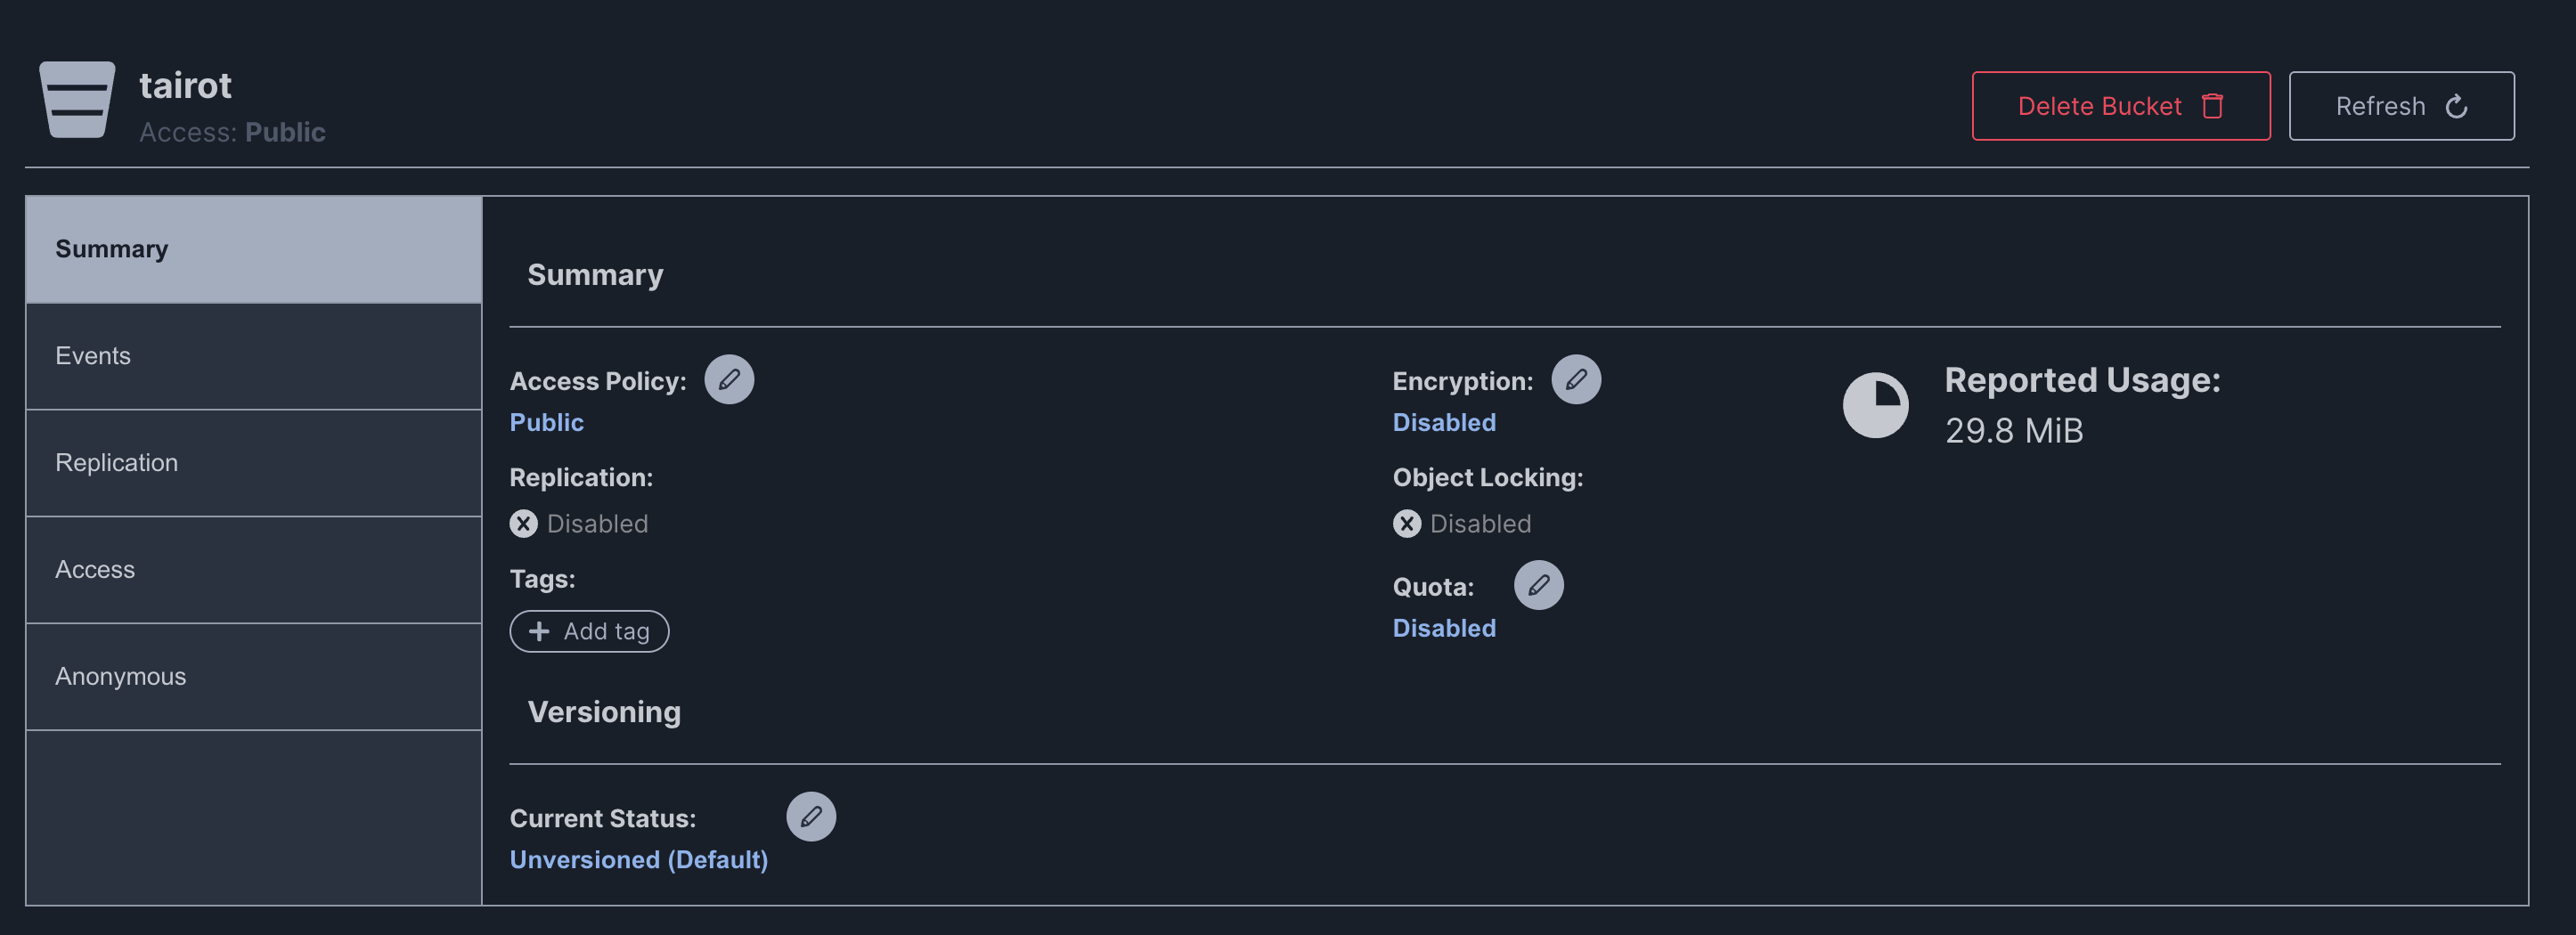
Task: Open the Events tab
Action: 253,356
